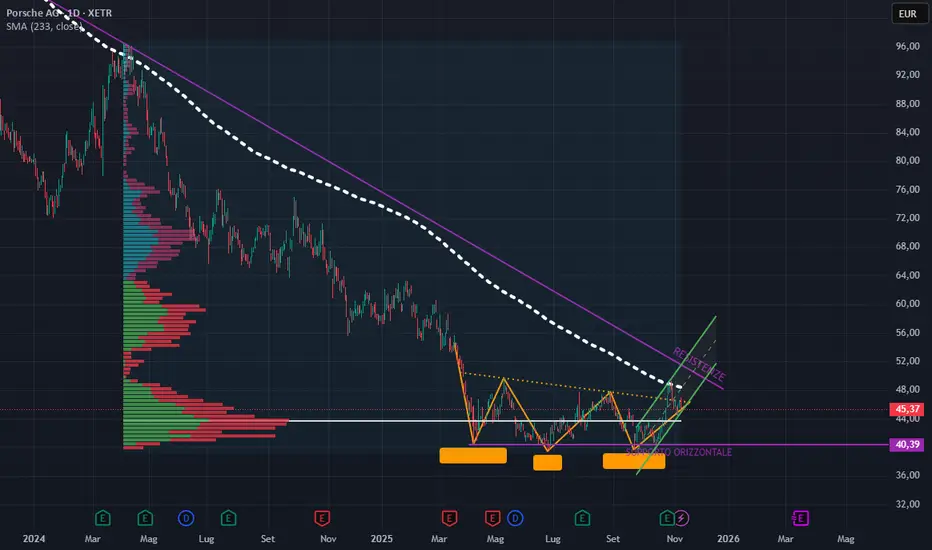Click the purple 40,39 support price label
The height and width of the screenshot is (550, 932).
[907, 444]
